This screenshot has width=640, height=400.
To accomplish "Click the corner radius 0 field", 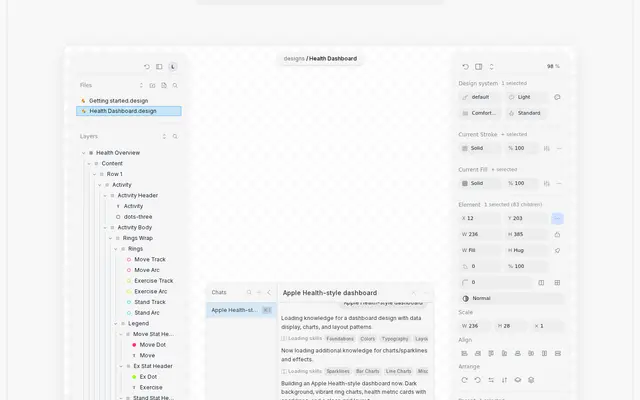I will pos(496,282).
